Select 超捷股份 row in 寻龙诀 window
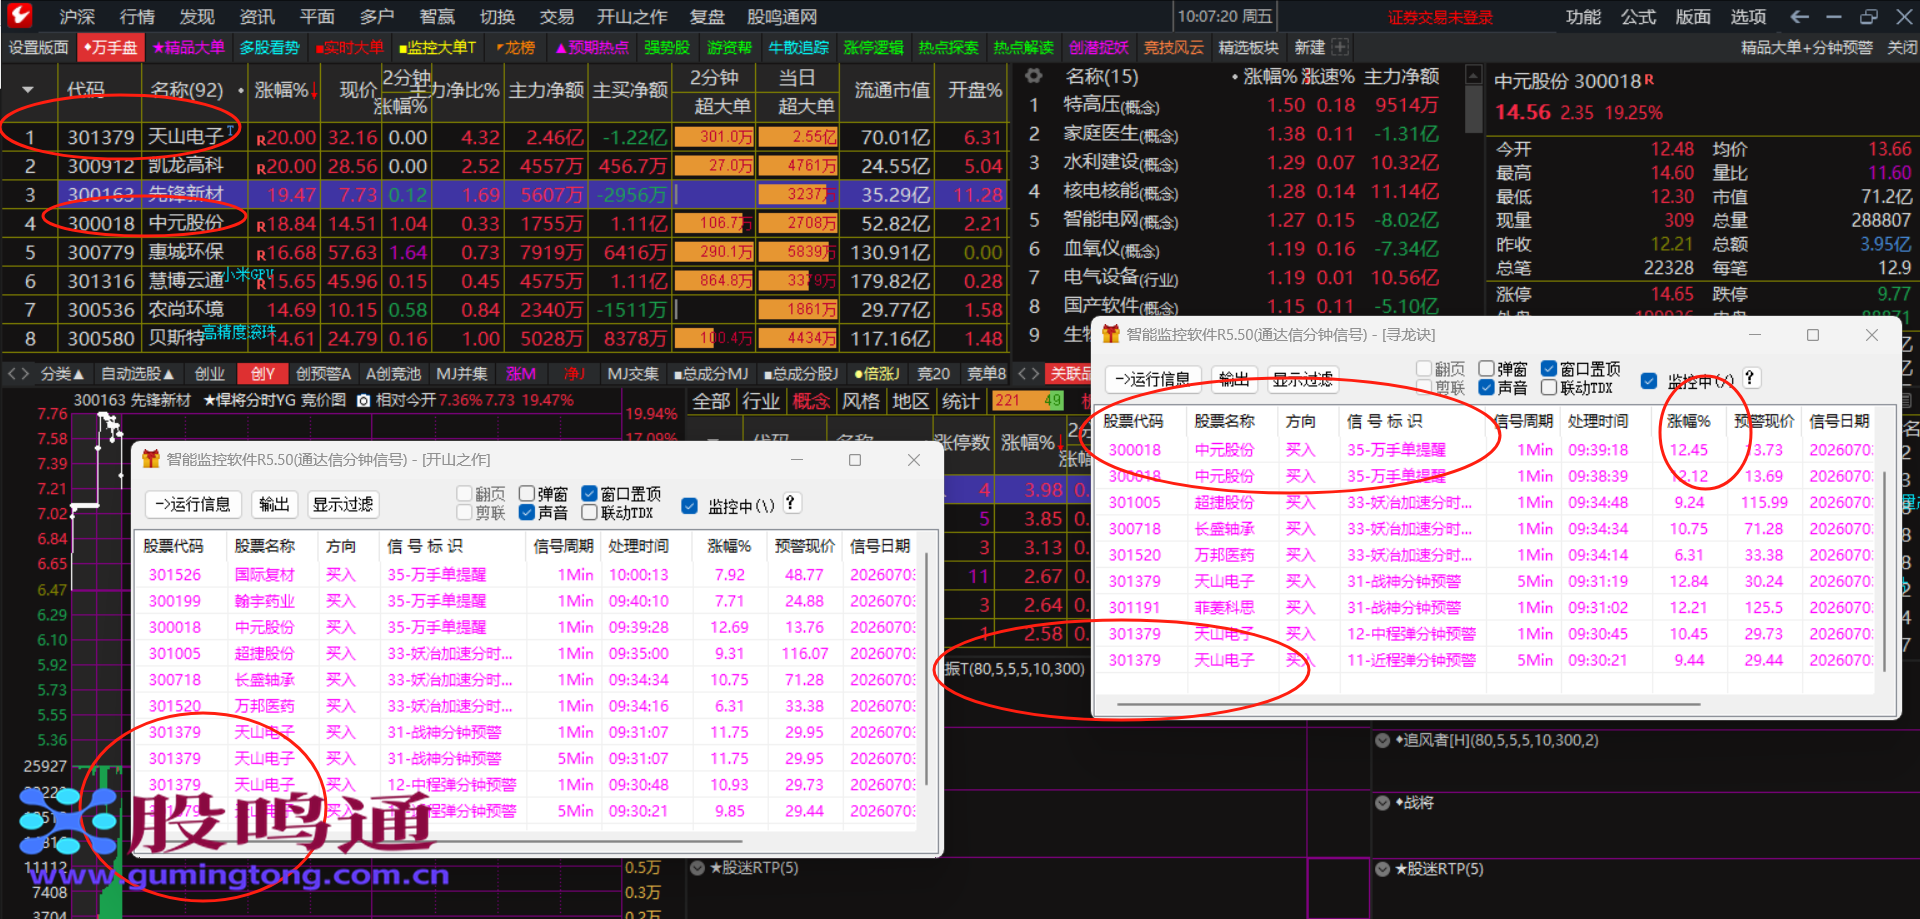Image resolution: width=1920 pixels, height=919 pixels. point(1486,502)
